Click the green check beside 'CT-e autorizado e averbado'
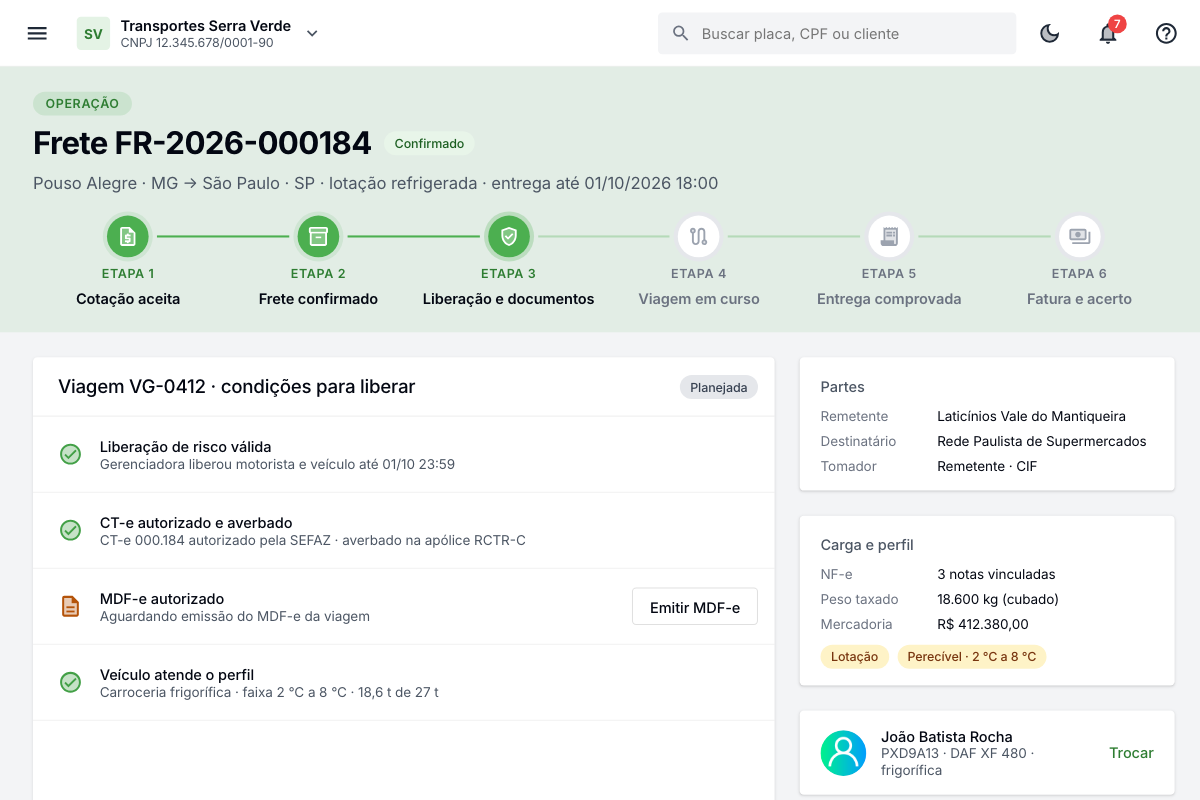The image size is (1200, 800). coord(70,530)
